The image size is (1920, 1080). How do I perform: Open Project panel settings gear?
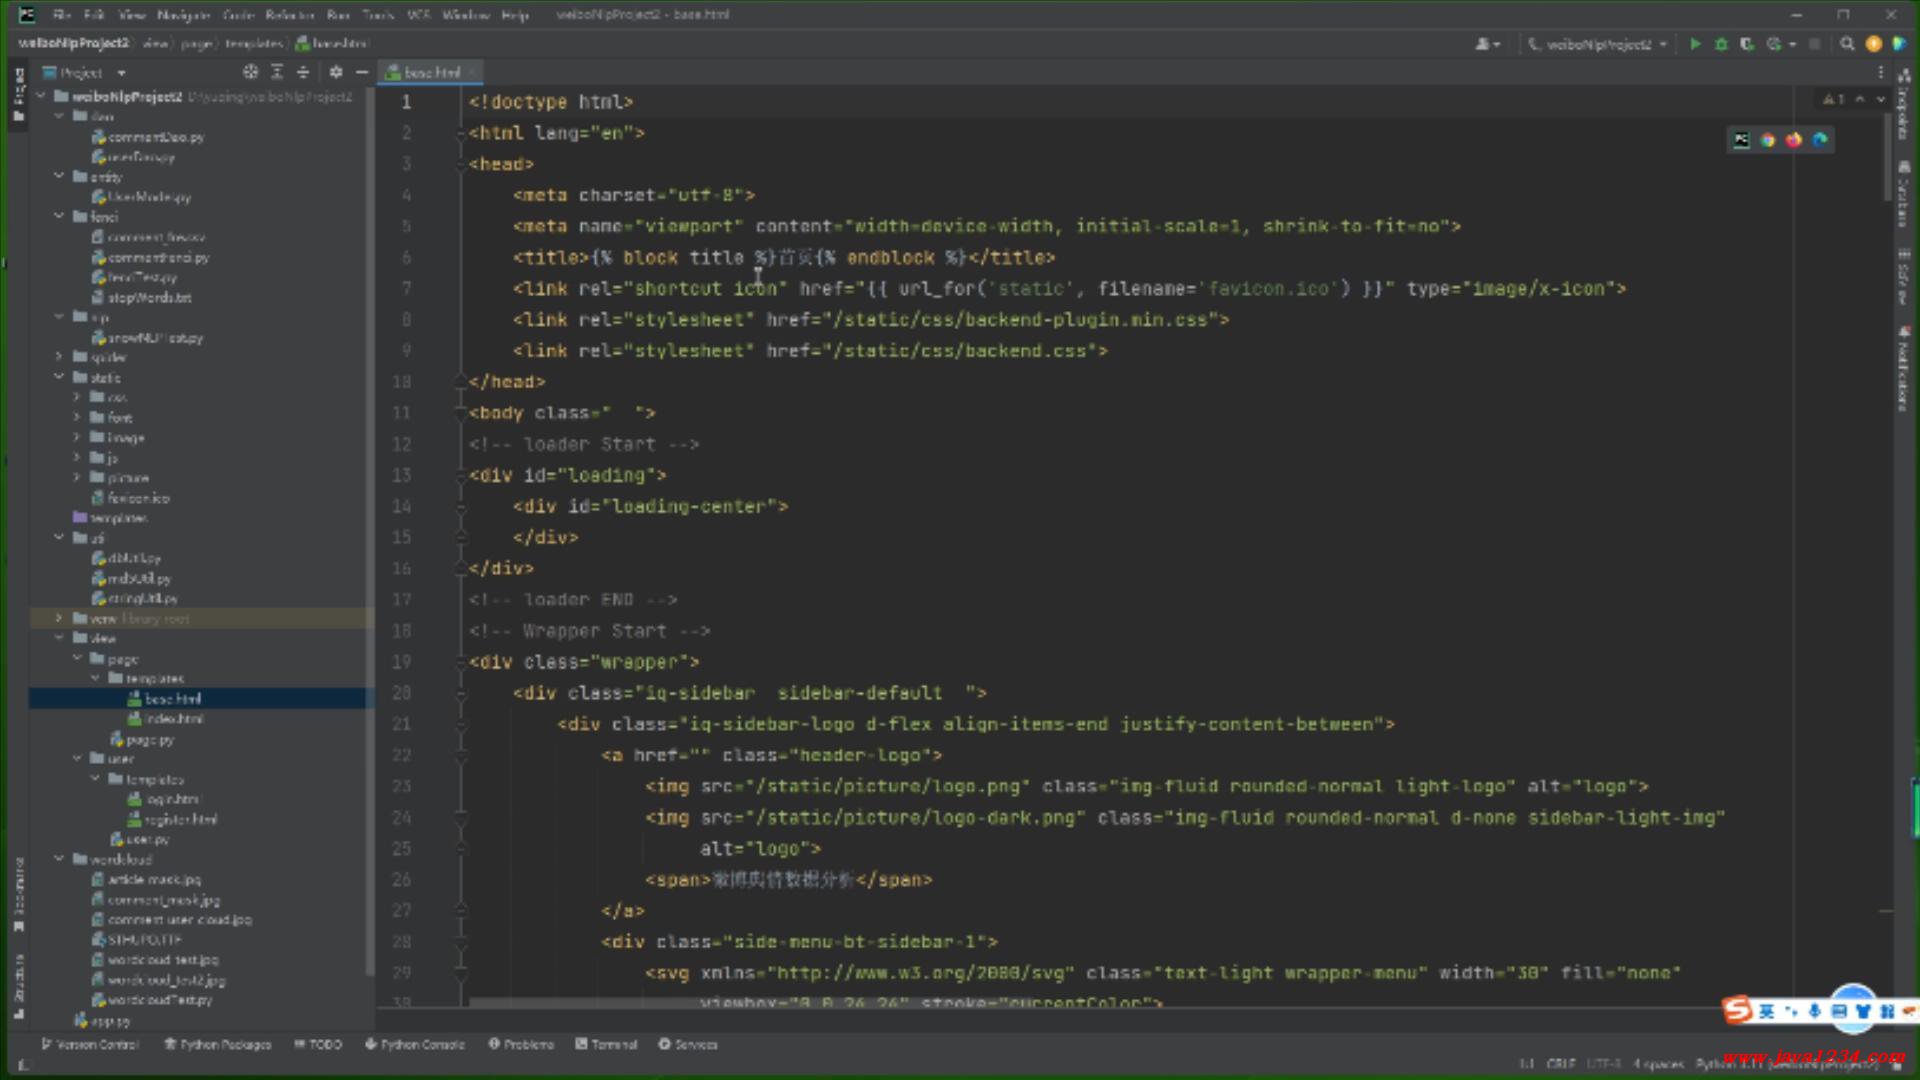pyautogui.click(x=336, y=72)
